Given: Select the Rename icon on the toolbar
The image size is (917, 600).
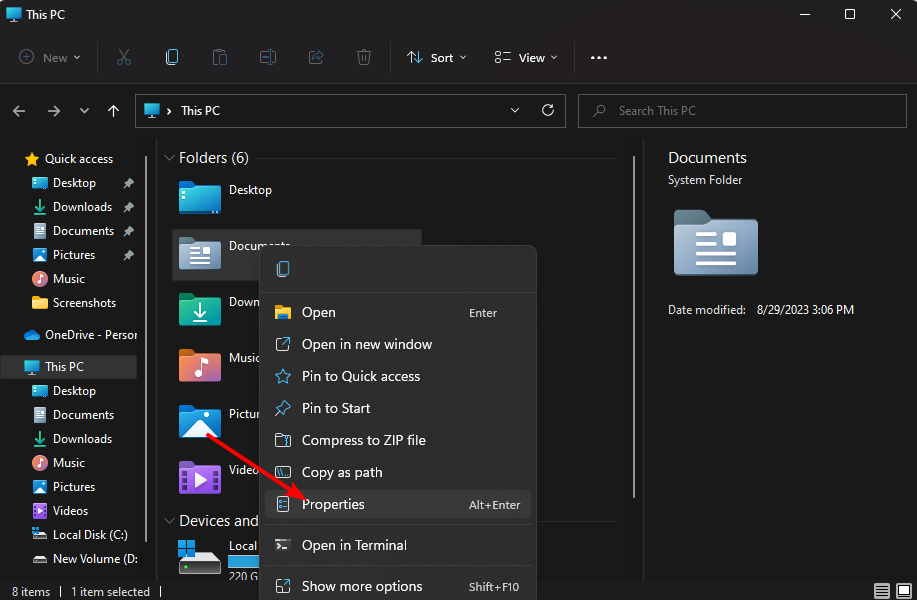Looking at the screenshot, I should point(267,57).
